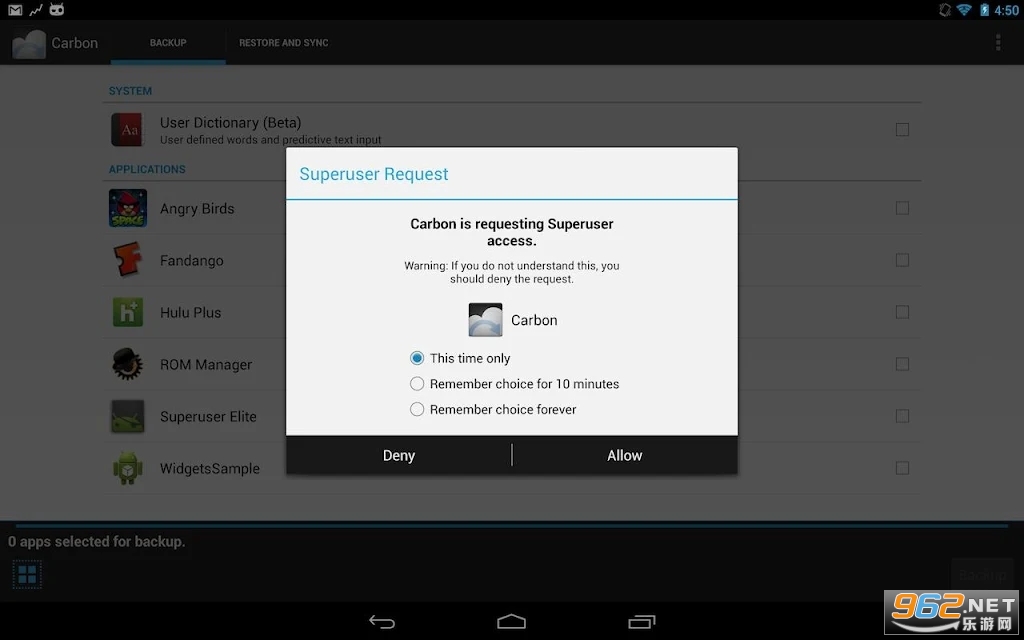Tap the Android back navigation button
This screenshot has width=1024, height=640.
coord(382,622)
